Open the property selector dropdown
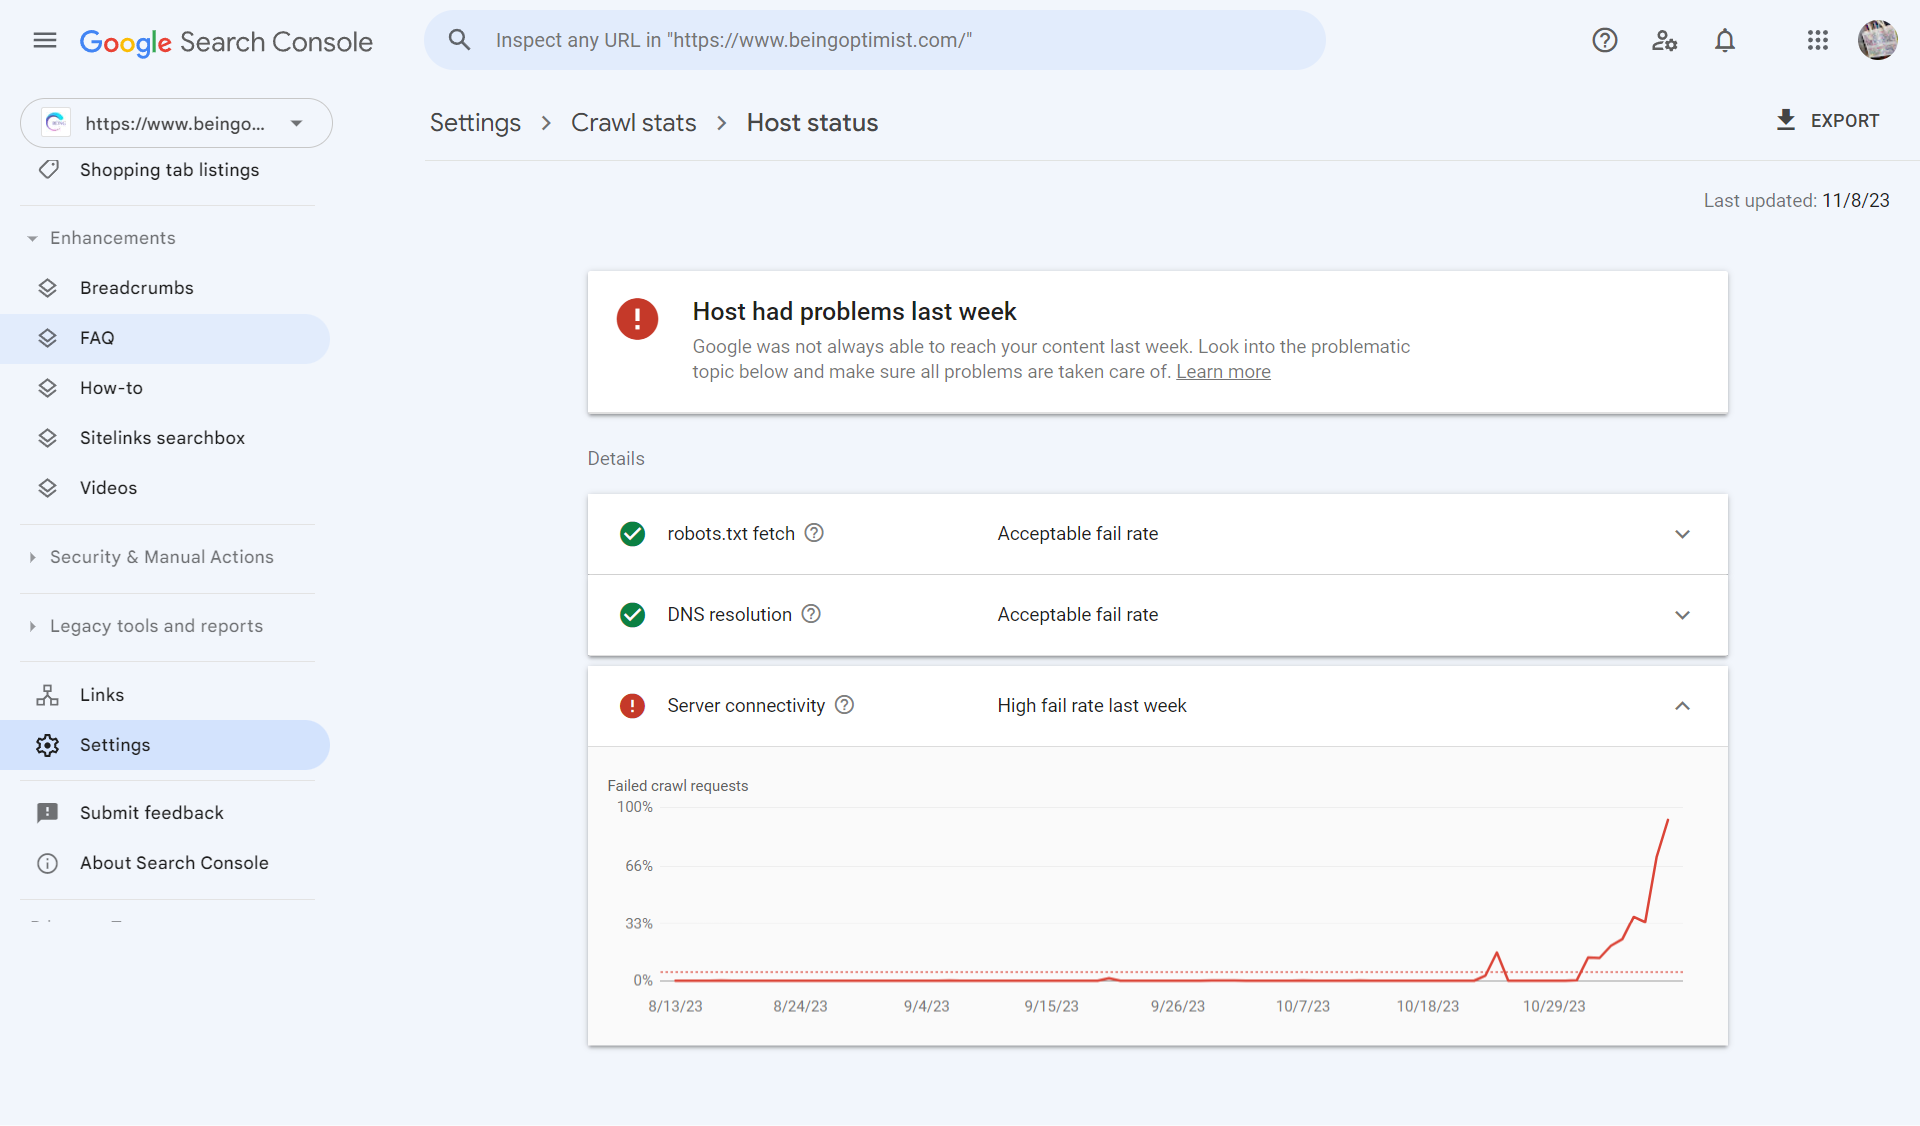This screenshot has width=1920, height=1126. [176, 123]
